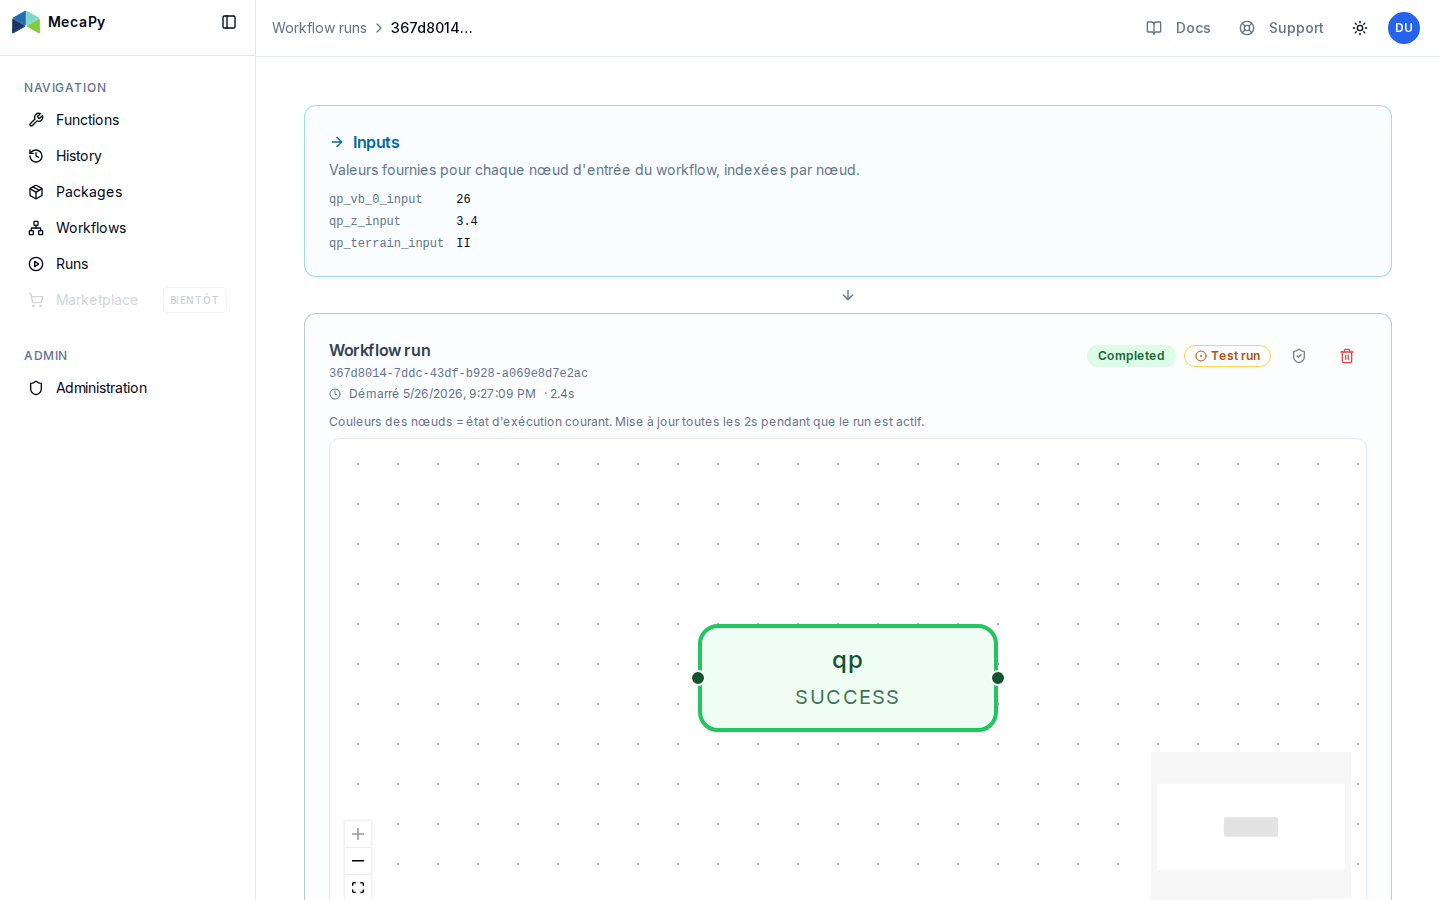Click the Inputs arrow icon
Image resolution: width=1440 pixels, height=900 pixels.
[337, 142]
